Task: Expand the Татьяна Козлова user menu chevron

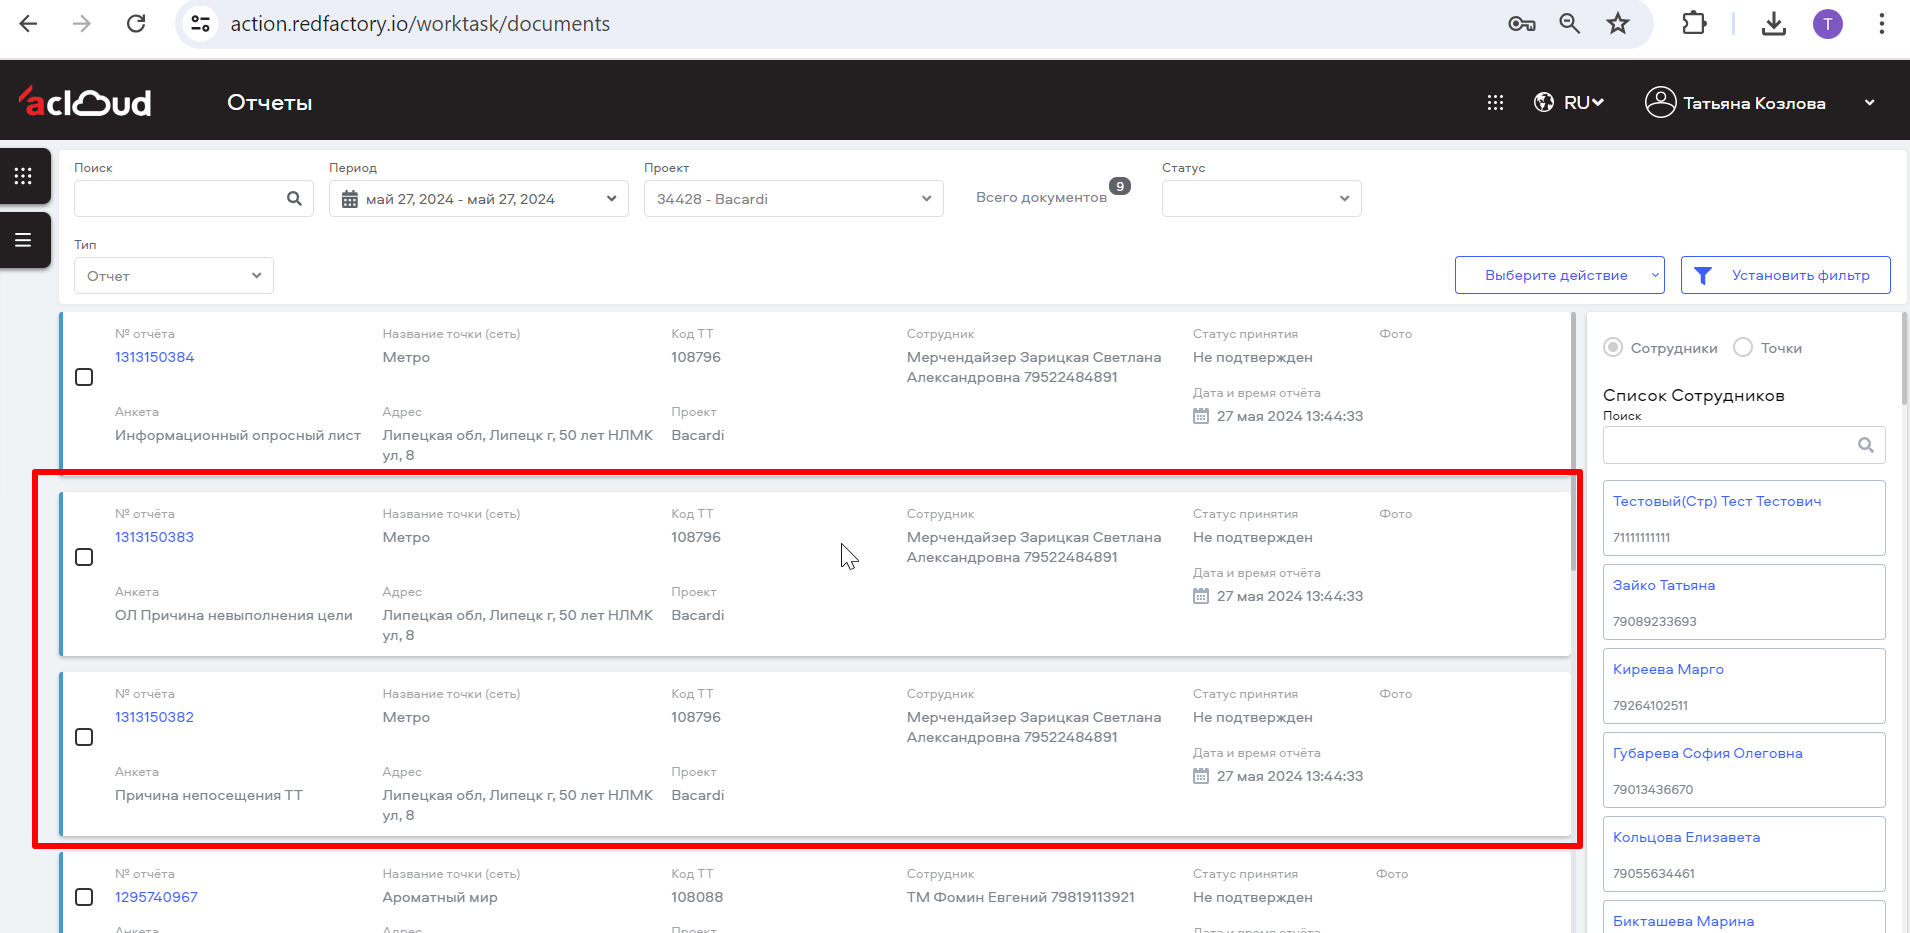Action: pyautogui.click(x=1869, y=103)
